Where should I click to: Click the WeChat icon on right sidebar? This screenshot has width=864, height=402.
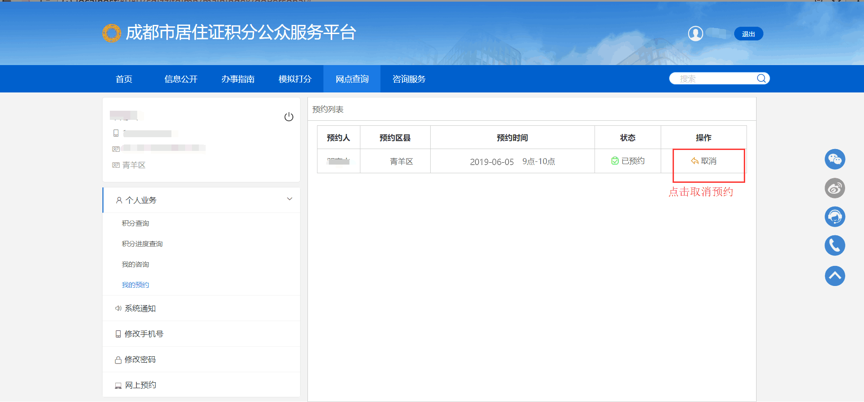click(834, 159)
